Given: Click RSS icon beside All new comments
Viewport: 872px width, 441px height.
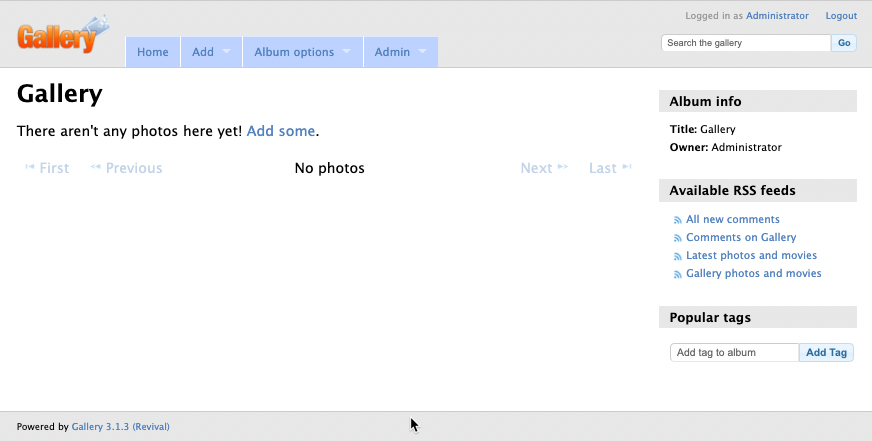Looking at the screenshot, I should (x=677, y=220).
